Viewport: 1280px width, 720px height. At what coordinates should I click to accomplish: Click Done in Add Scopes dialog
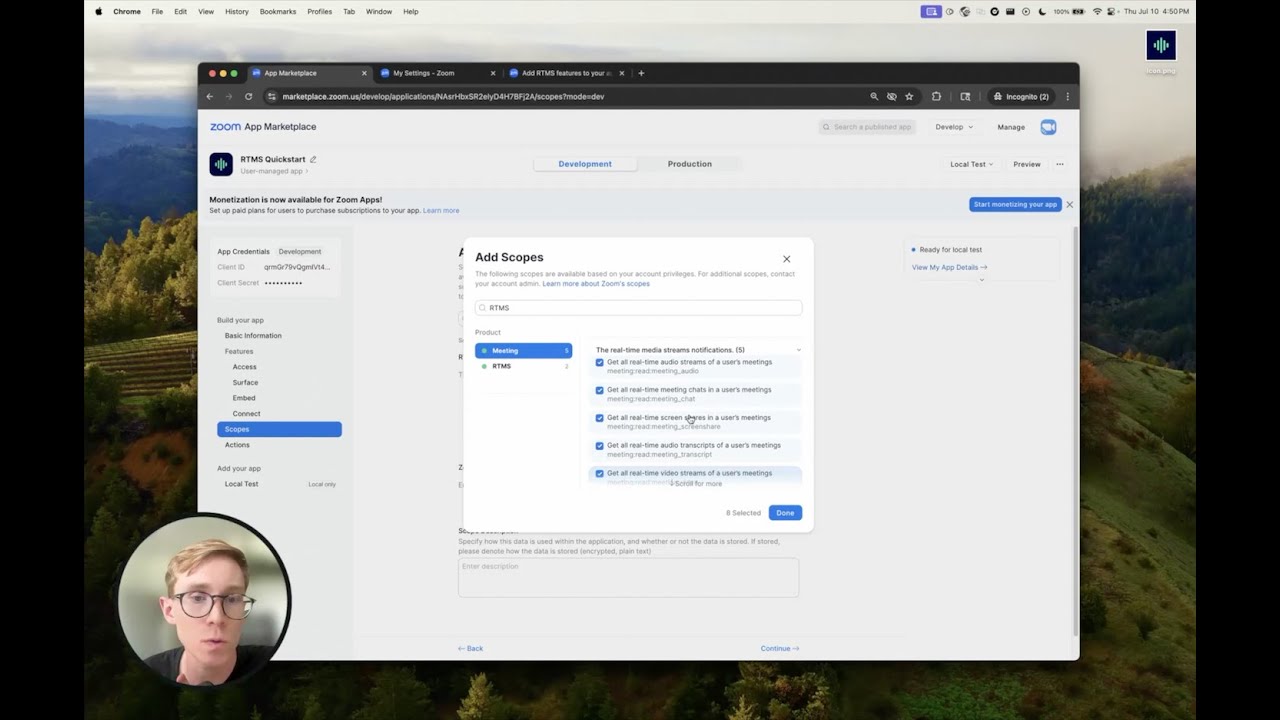(785, 513)
